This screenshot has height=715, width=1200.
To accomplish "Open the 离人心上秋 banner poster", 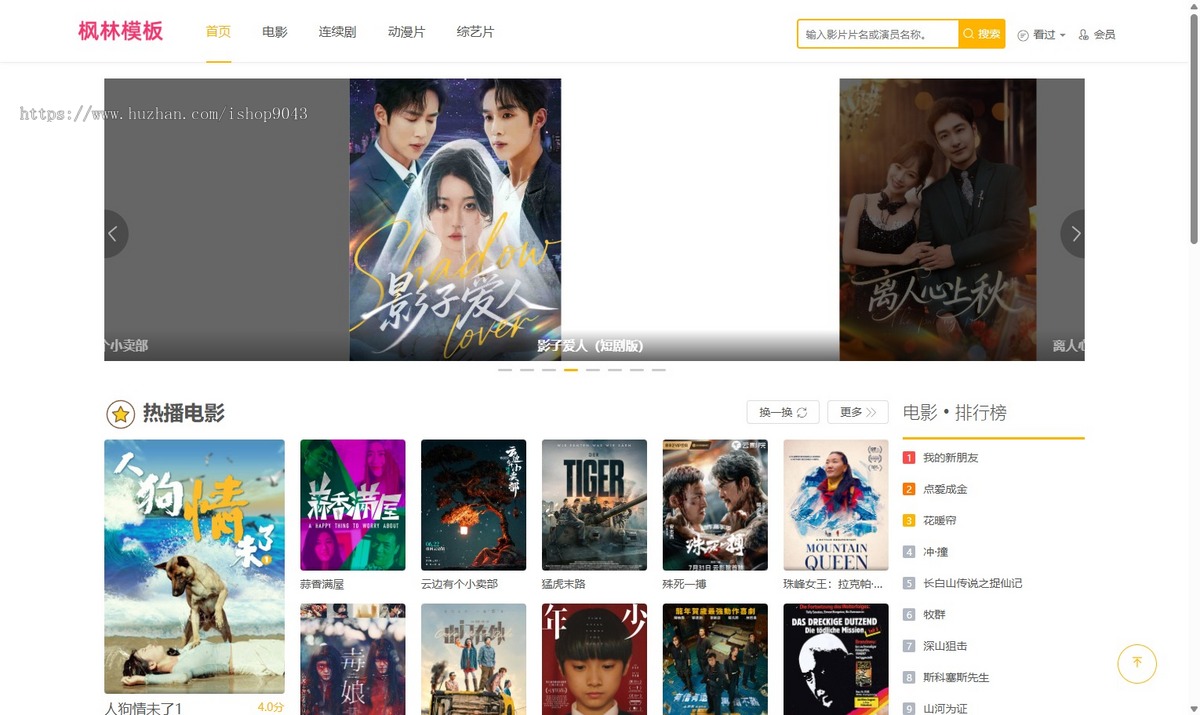I will coord(938,219).
